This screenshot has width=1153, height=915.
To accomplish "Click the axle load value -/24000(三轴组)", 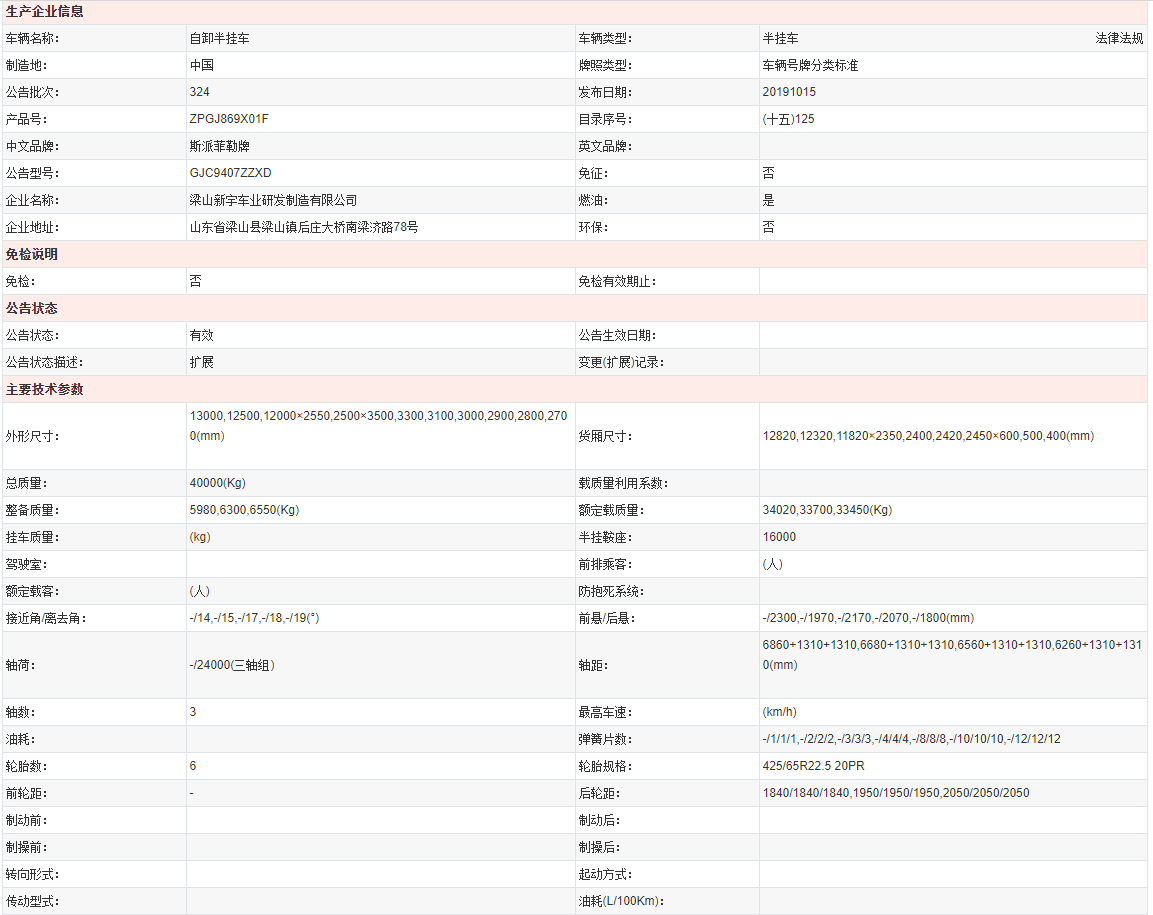I will tap(232, 665).
